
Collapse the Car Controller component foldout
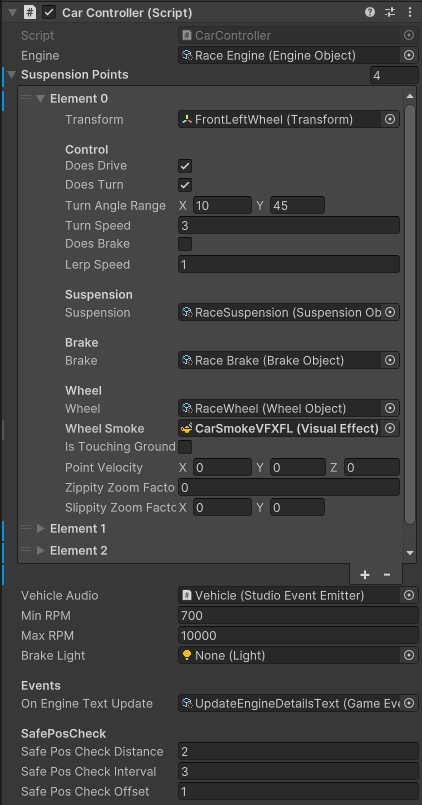[12, 12]
